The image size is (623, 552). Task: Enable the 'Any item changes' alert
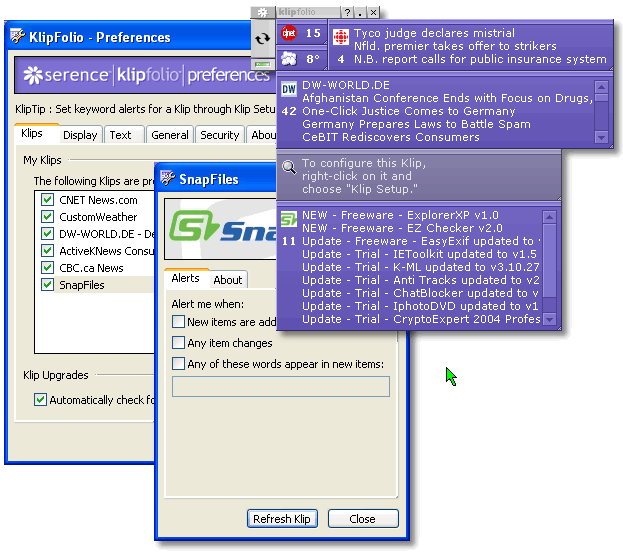pos(178,343)
